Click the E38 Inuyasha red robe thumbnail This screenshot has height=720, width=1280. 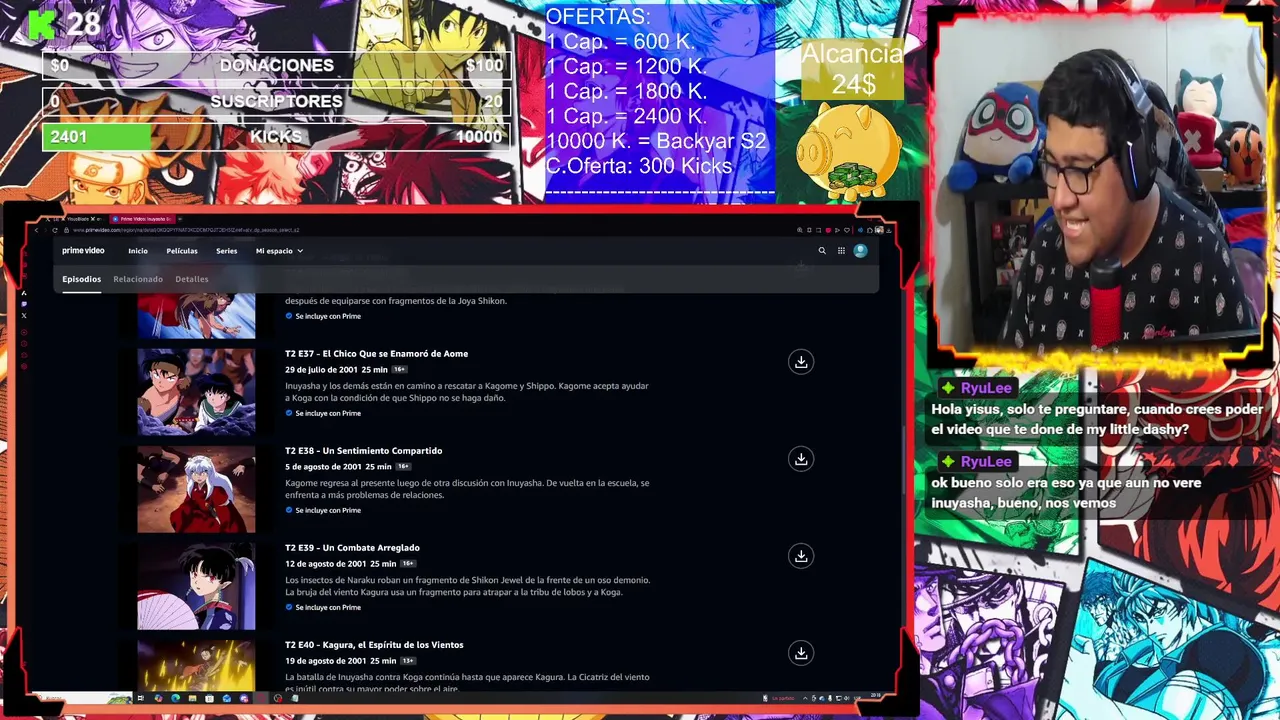pos(196,489)
